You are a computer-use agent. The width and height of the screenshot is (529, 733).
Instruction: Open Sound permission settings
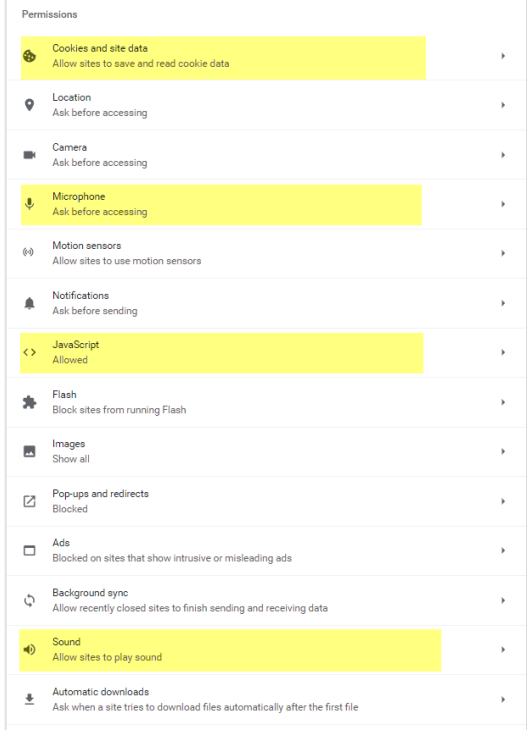click(266, 650)
